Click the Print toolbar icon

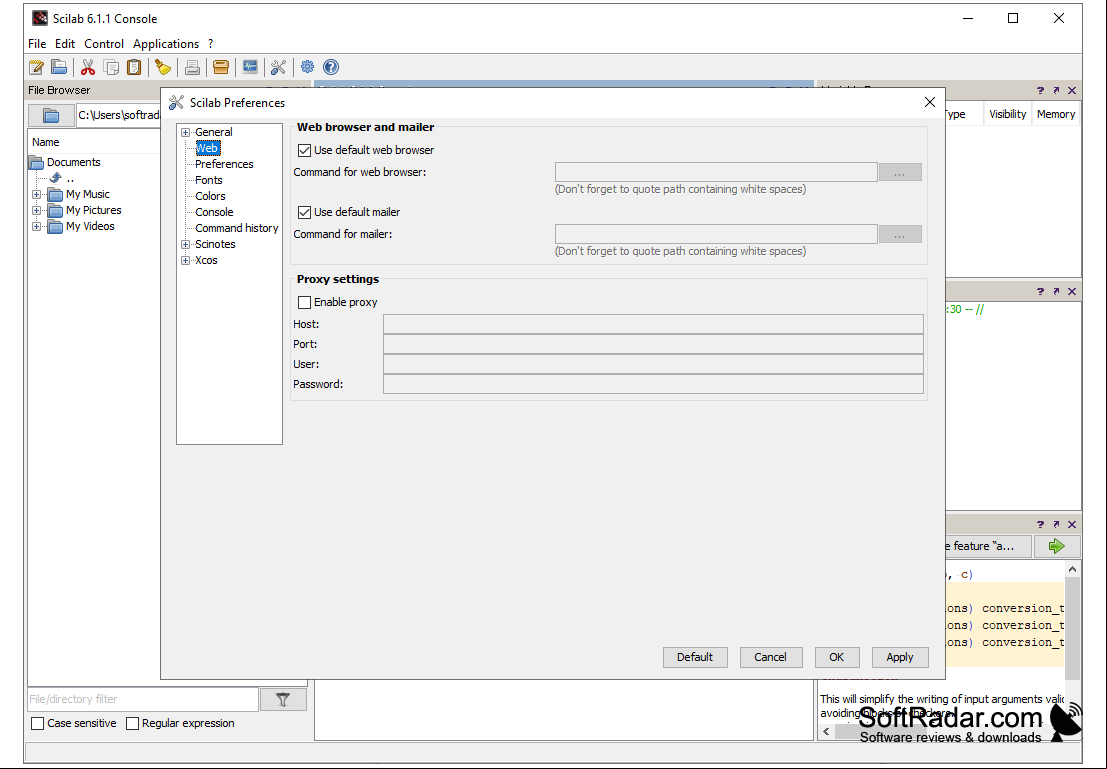192,67
